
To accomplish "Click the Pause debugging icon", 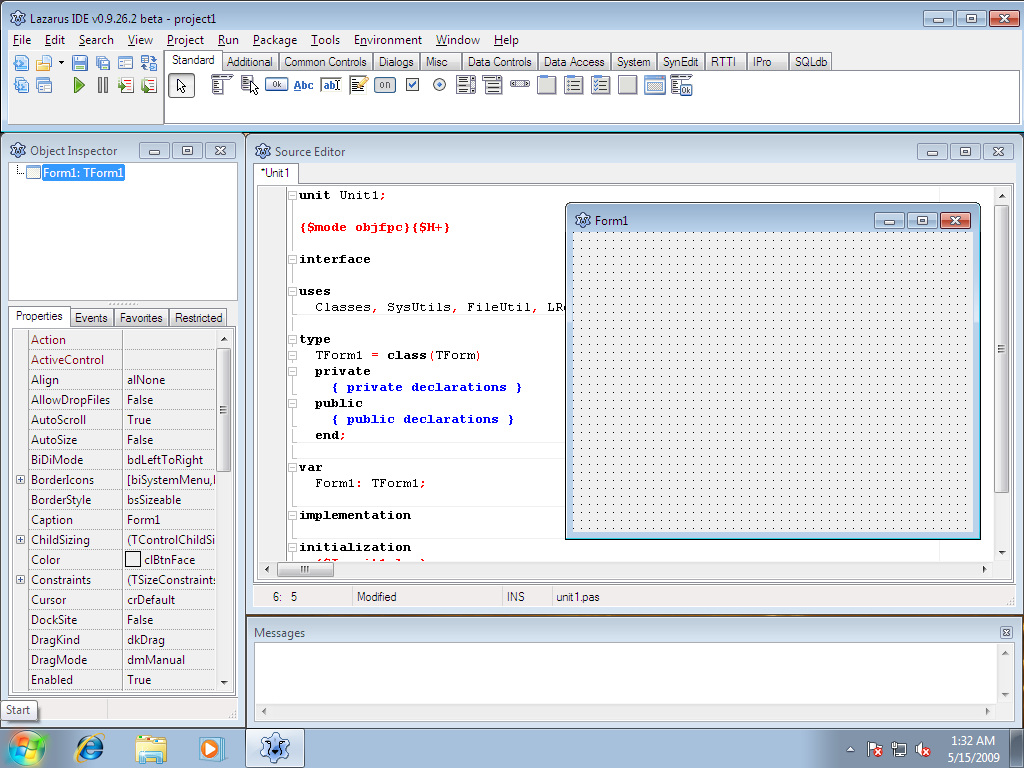I will pos(103,85).
